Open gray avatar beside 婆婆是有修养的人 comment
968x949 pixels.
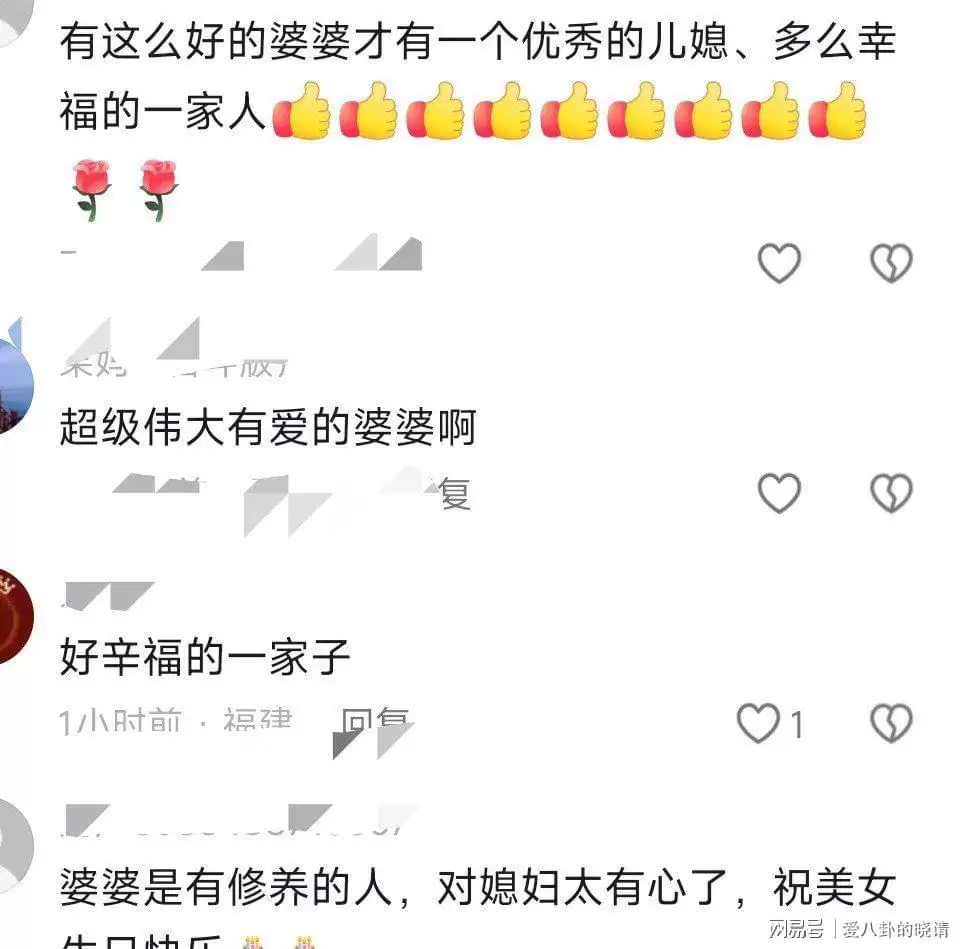(x=16, y=846)
